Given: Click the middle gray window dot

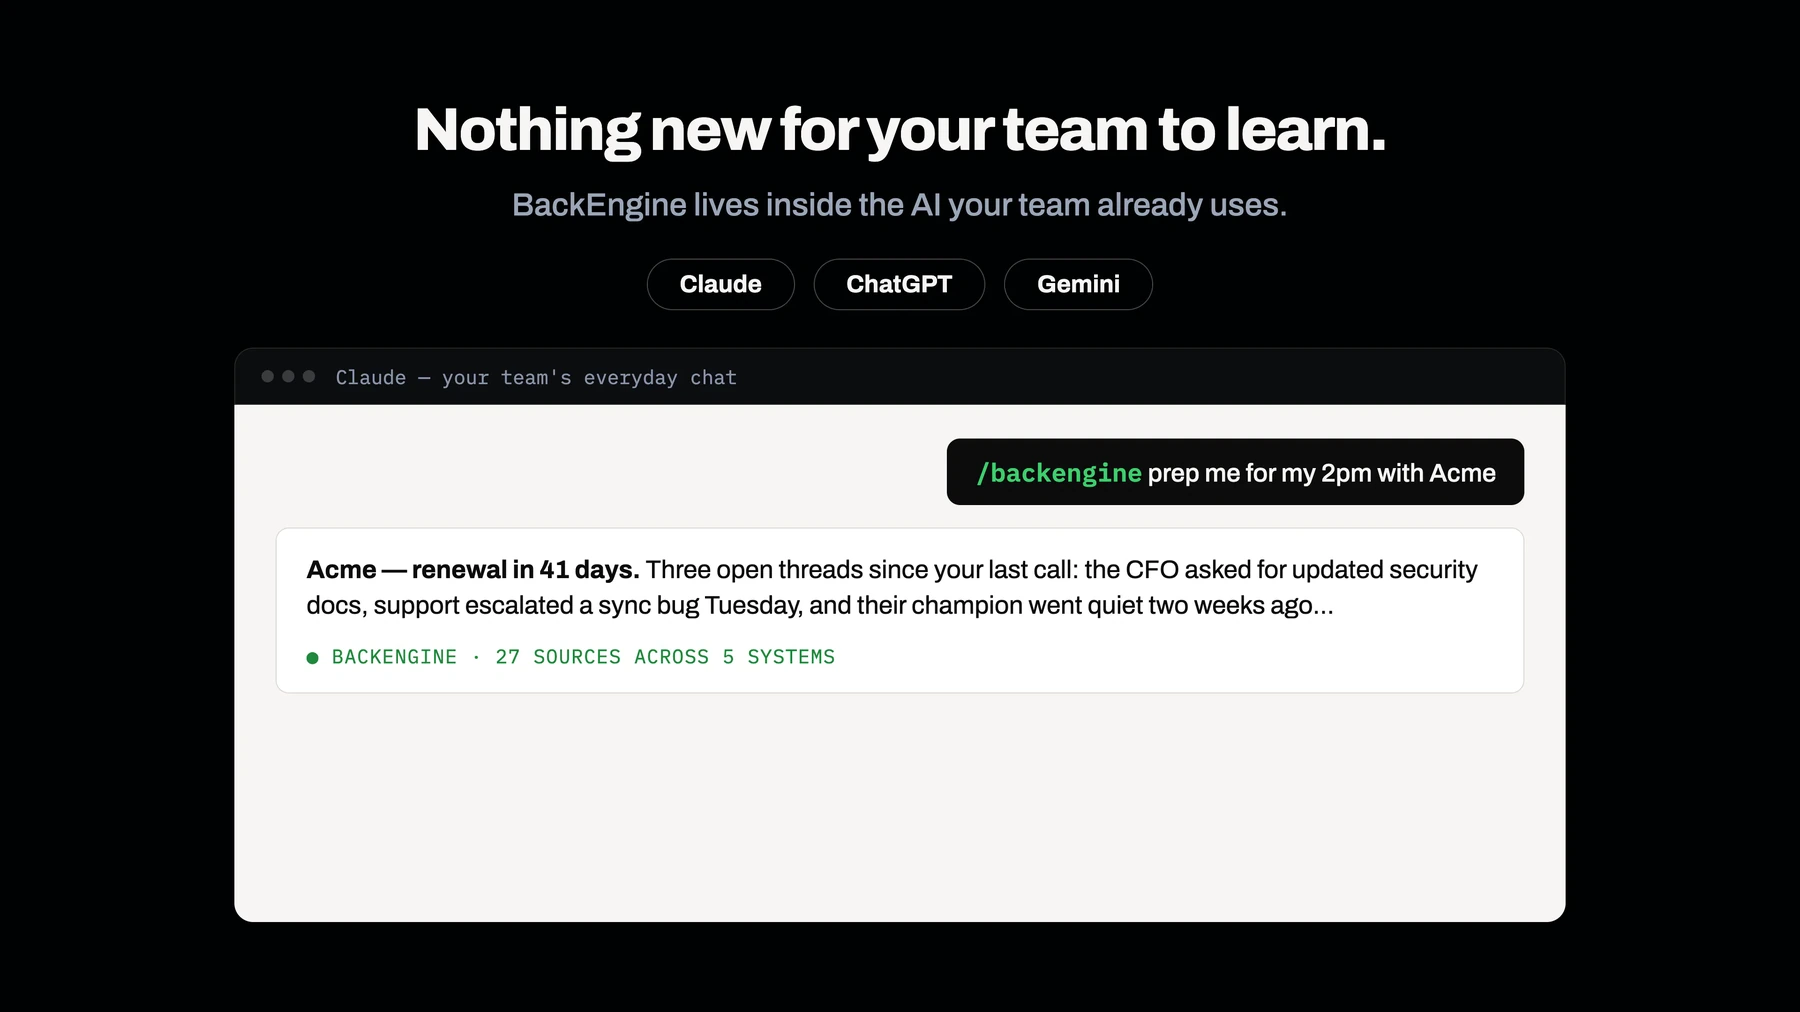Looking at the screenshot, I should pos(288,376).
